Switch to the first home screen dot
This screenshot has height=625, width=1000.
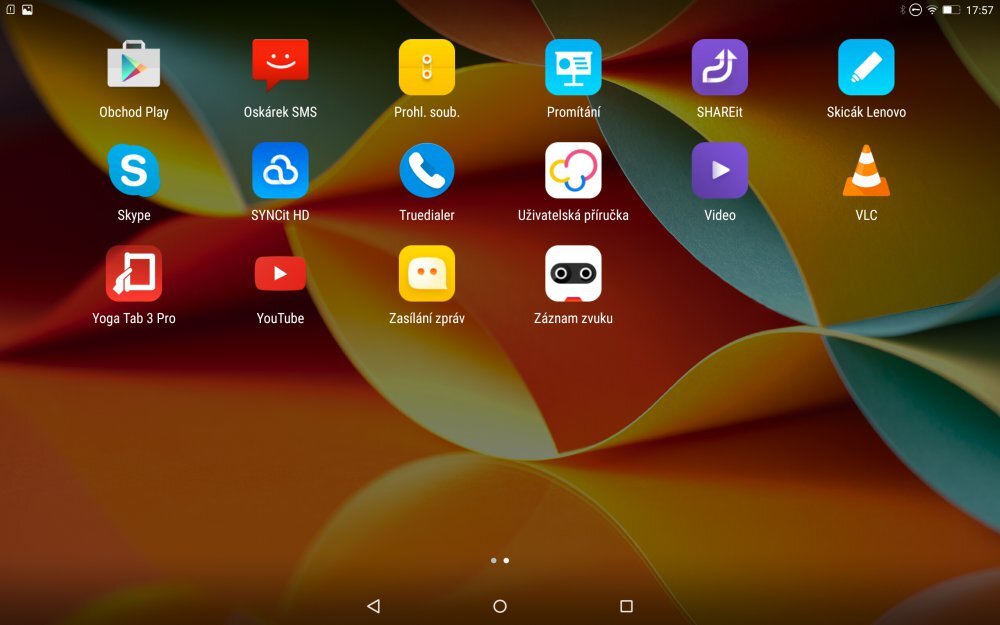[493, 560]
